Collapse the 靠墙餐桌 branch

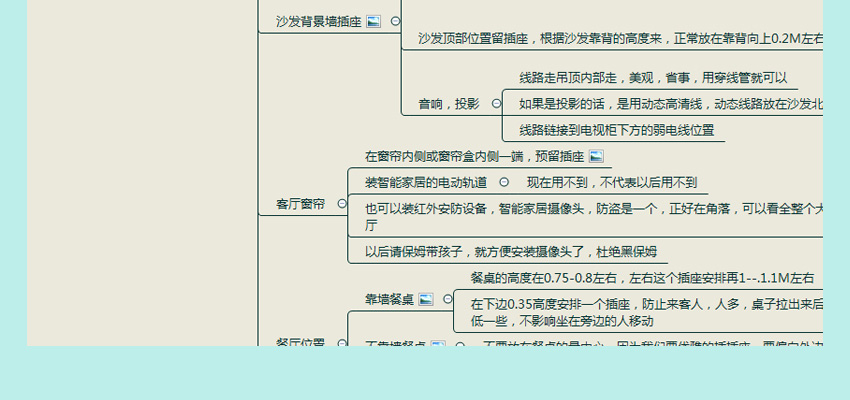(x=447, y=299)
